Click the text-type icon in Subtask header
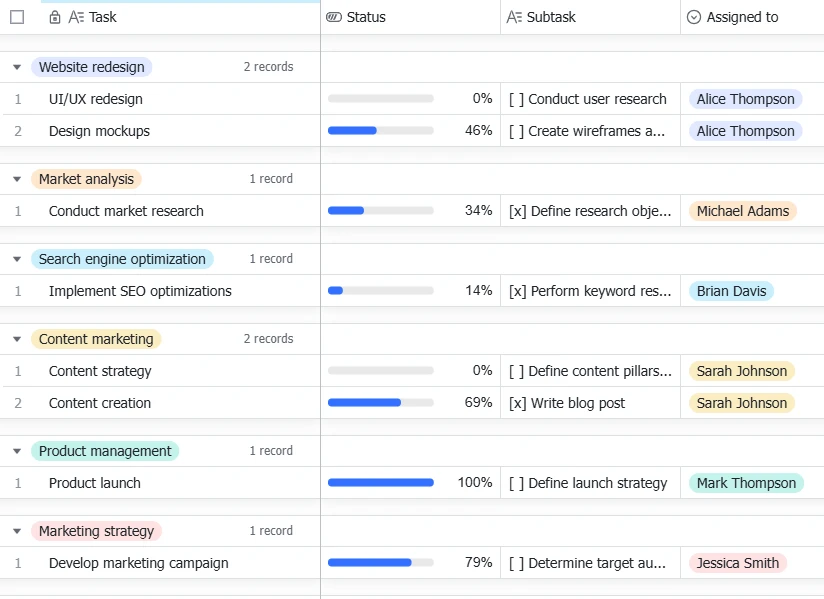The image size is (824, 599). 514,17
